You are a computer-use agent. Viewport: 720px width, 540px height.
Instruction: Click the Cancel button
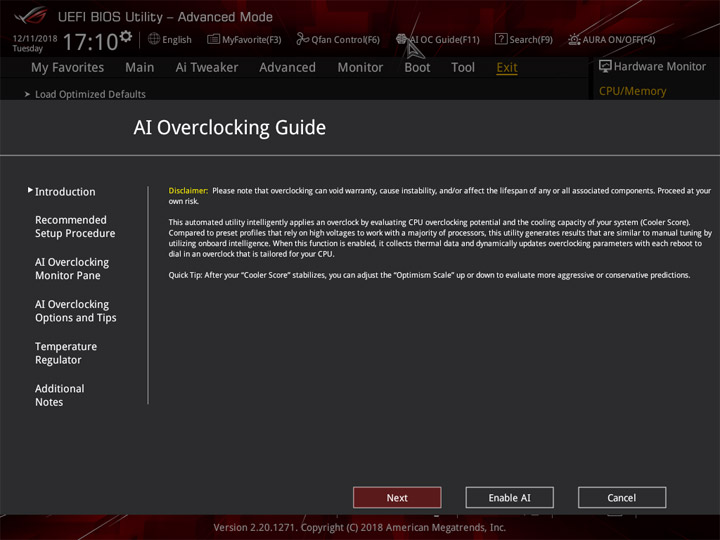click(x=622, y=497)
